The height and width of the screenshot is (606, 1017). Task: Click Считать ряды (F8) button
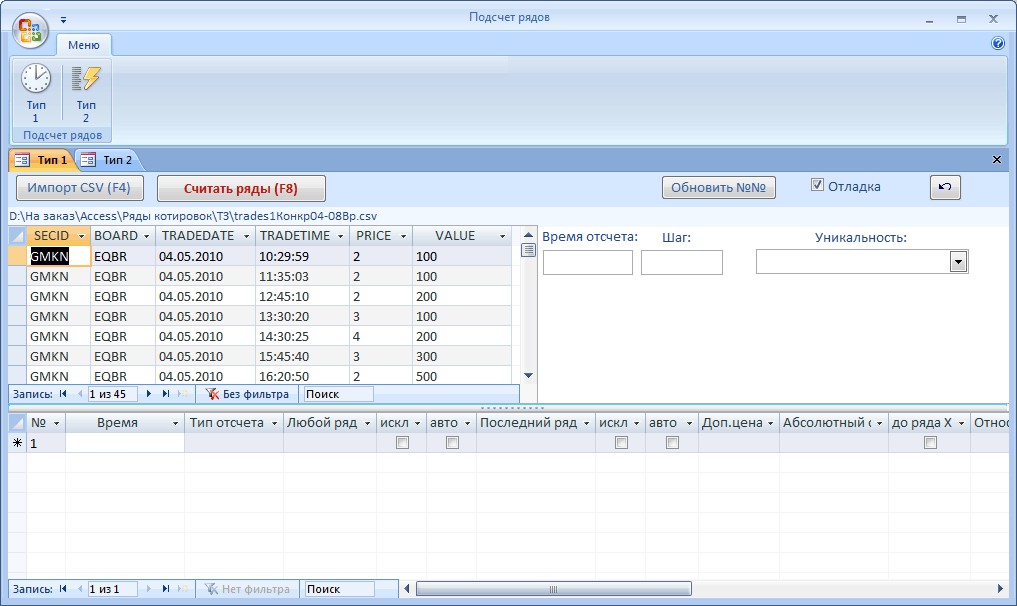click(241, 189)
